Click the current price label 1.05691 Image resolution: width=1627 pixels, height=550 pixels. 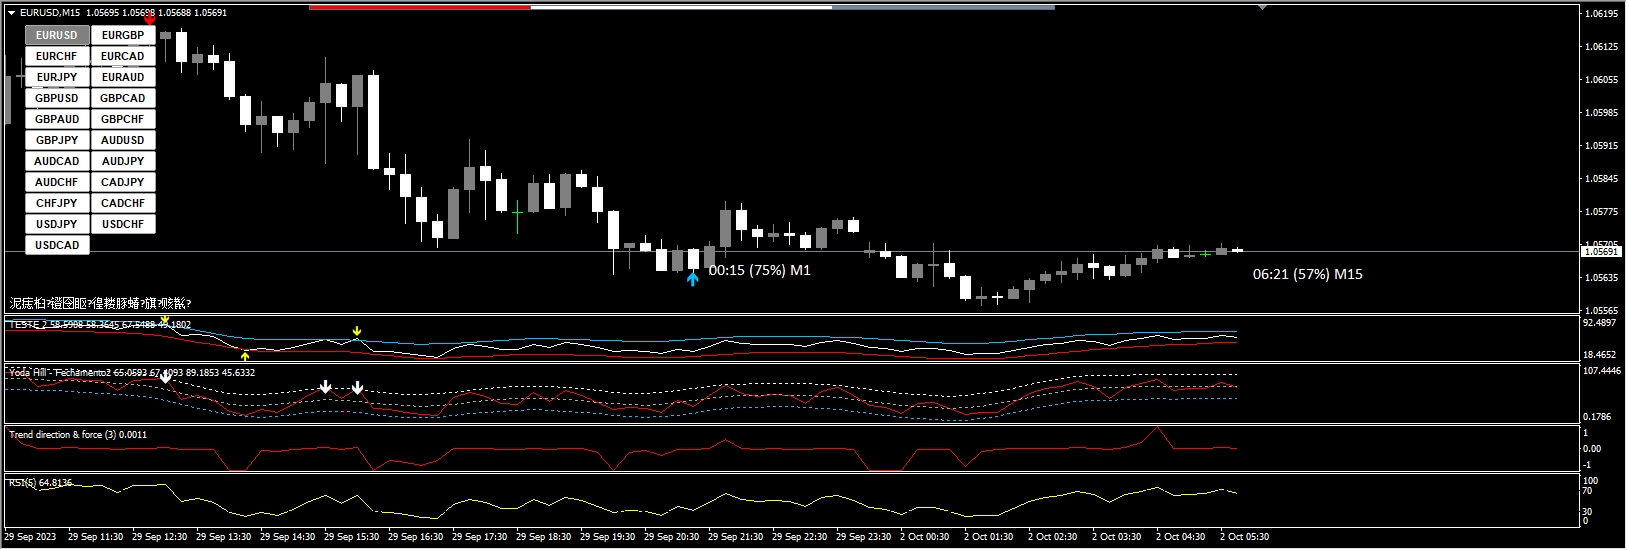pos(1601,252)
